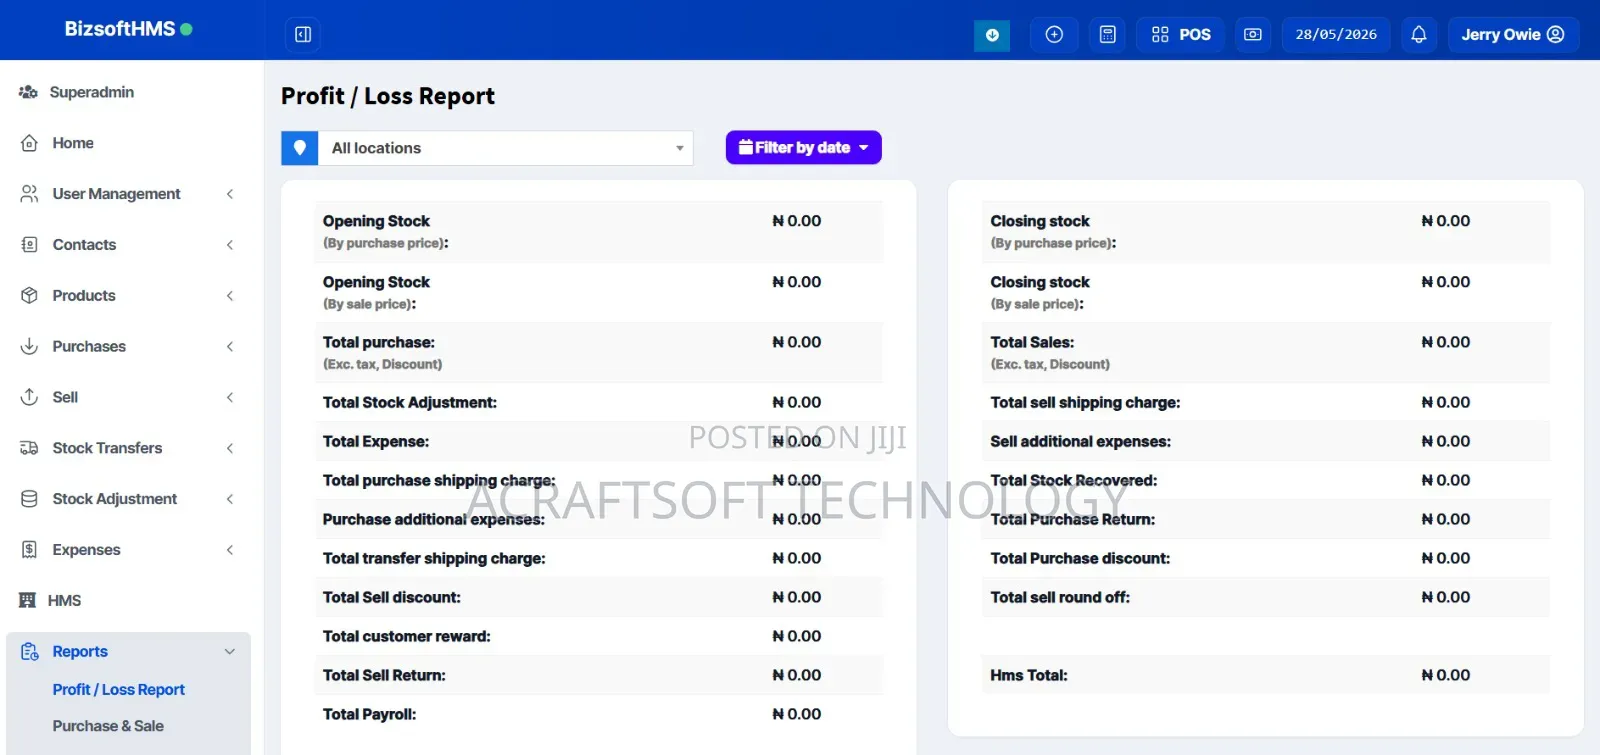
Task: Open HMS menu item
Action: point(64,601)
